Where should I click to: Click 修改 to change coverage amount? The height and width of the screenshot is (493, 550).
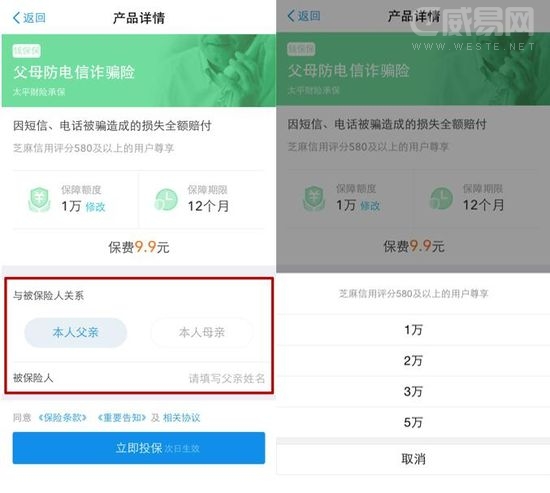(95, 207)
